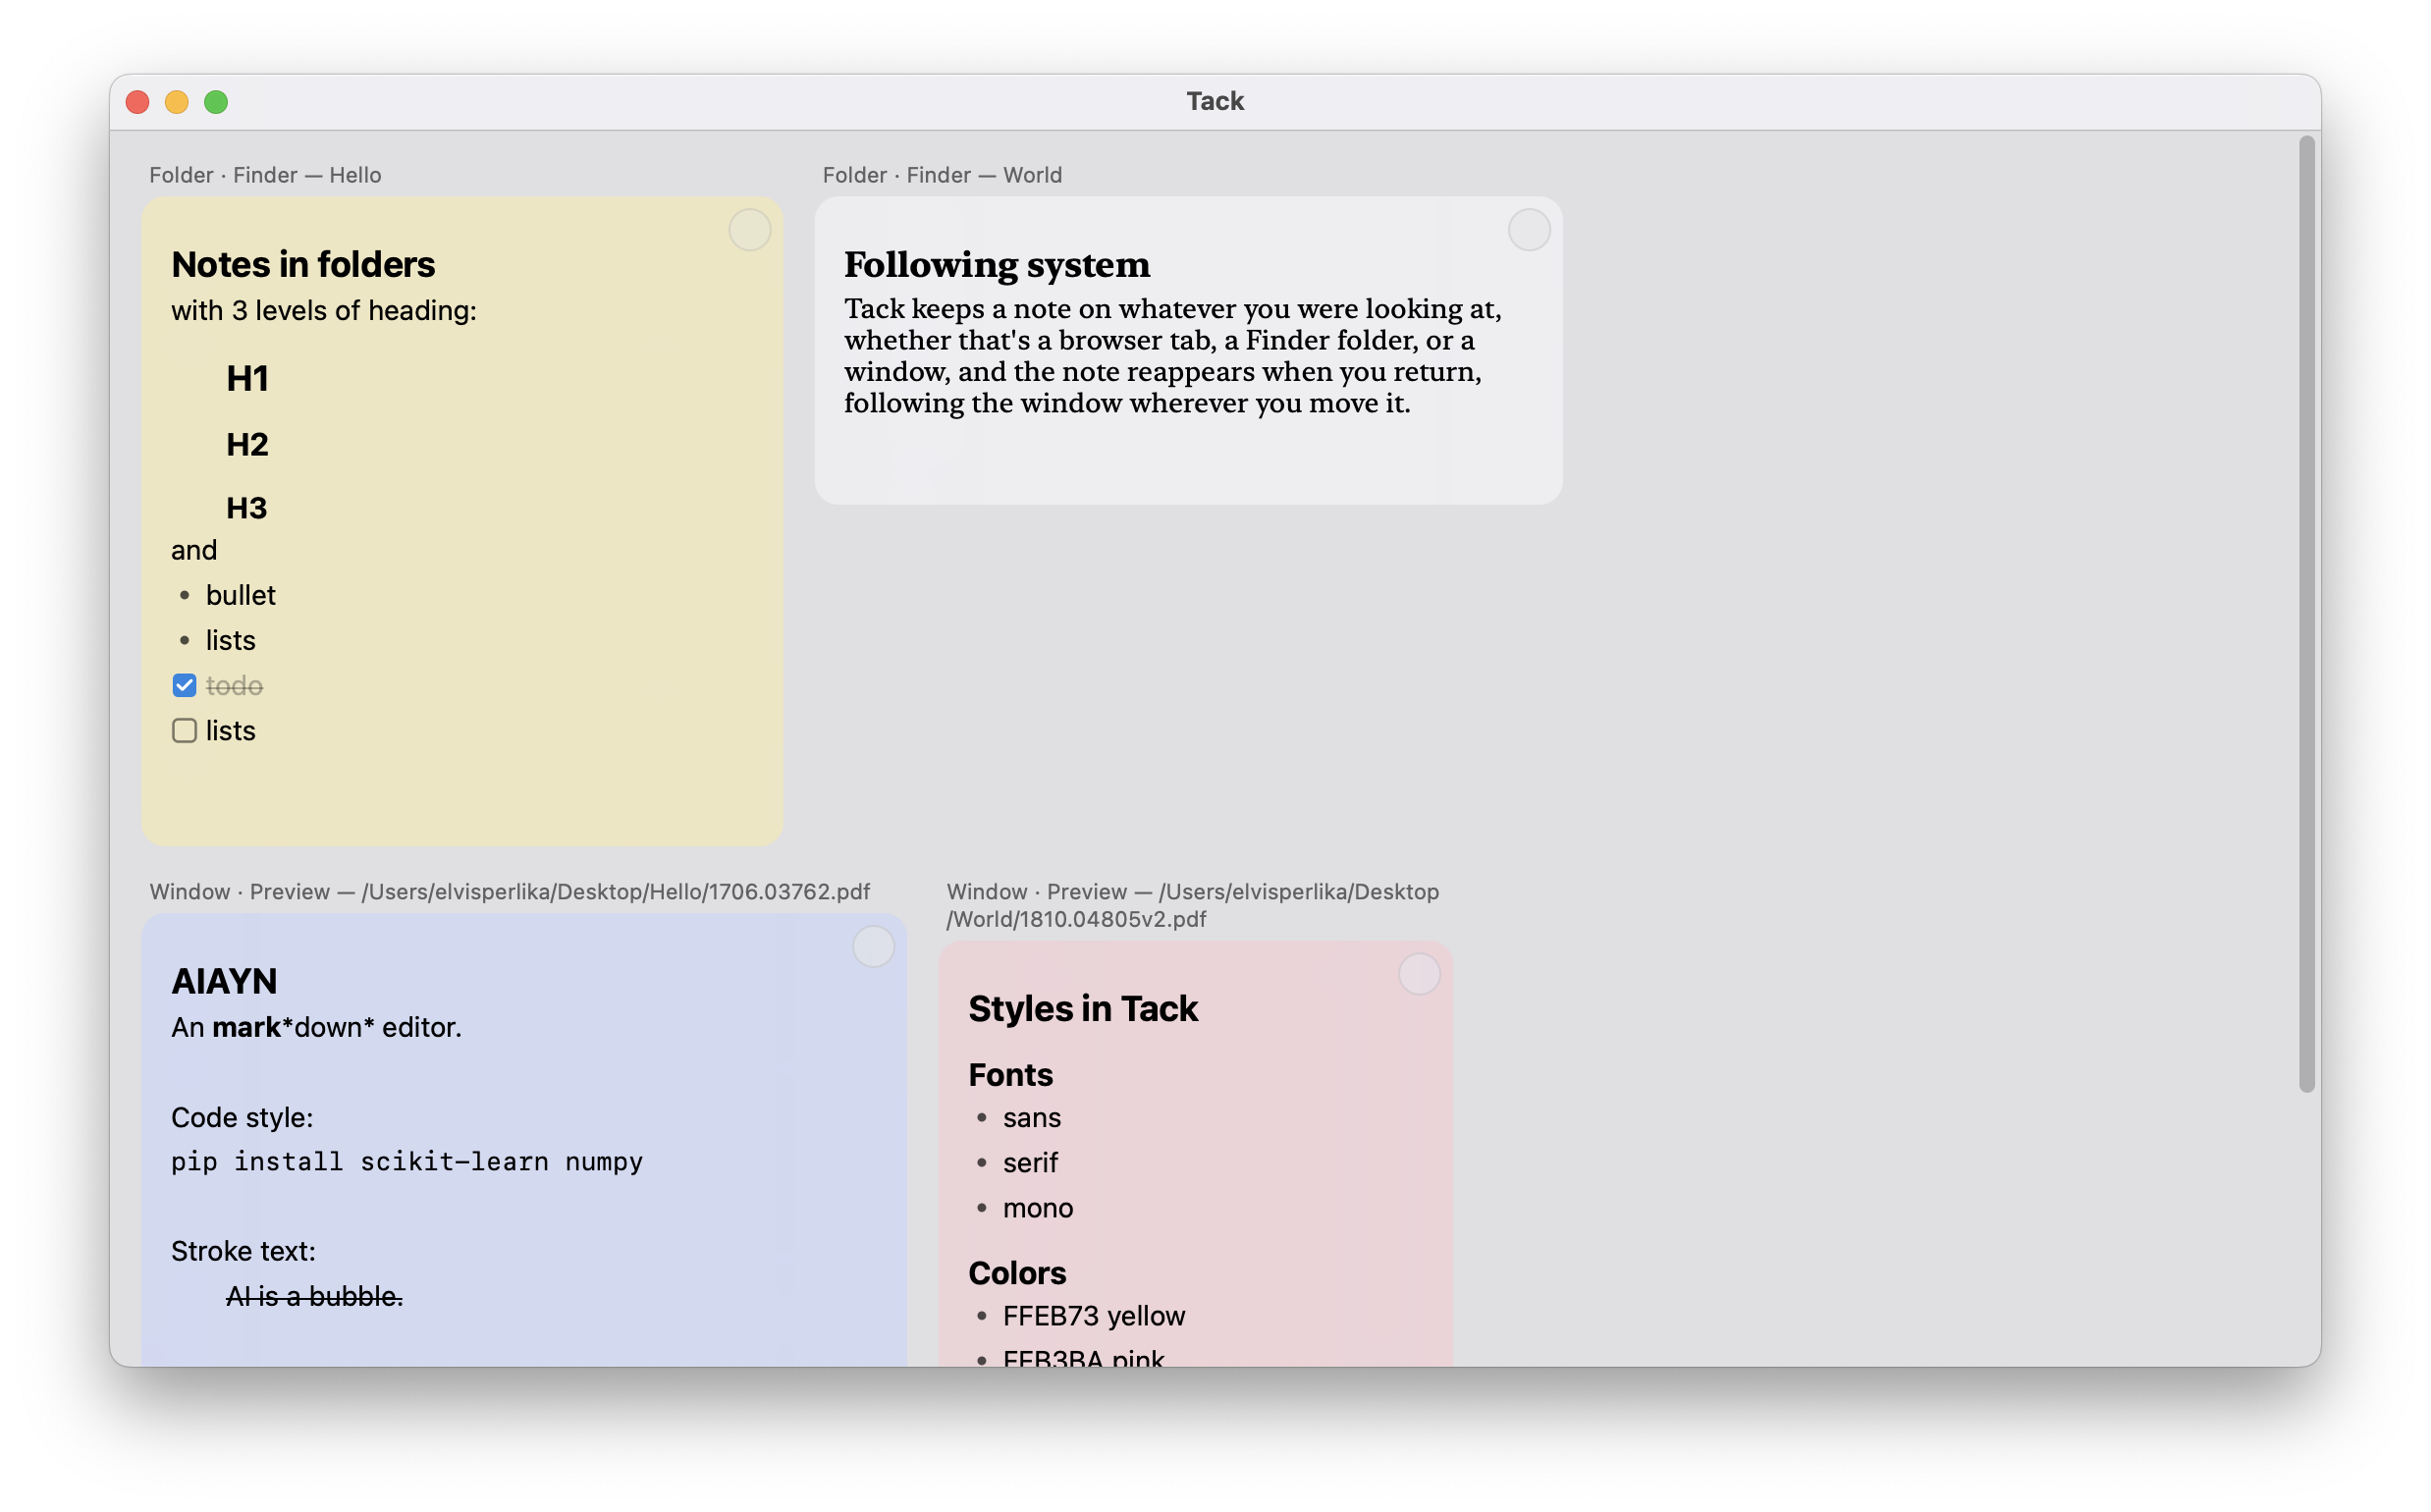This screenshot has width=2431, height=1512.
Task: Click the 'Colors' subheading
Action: [1017, 1273]
